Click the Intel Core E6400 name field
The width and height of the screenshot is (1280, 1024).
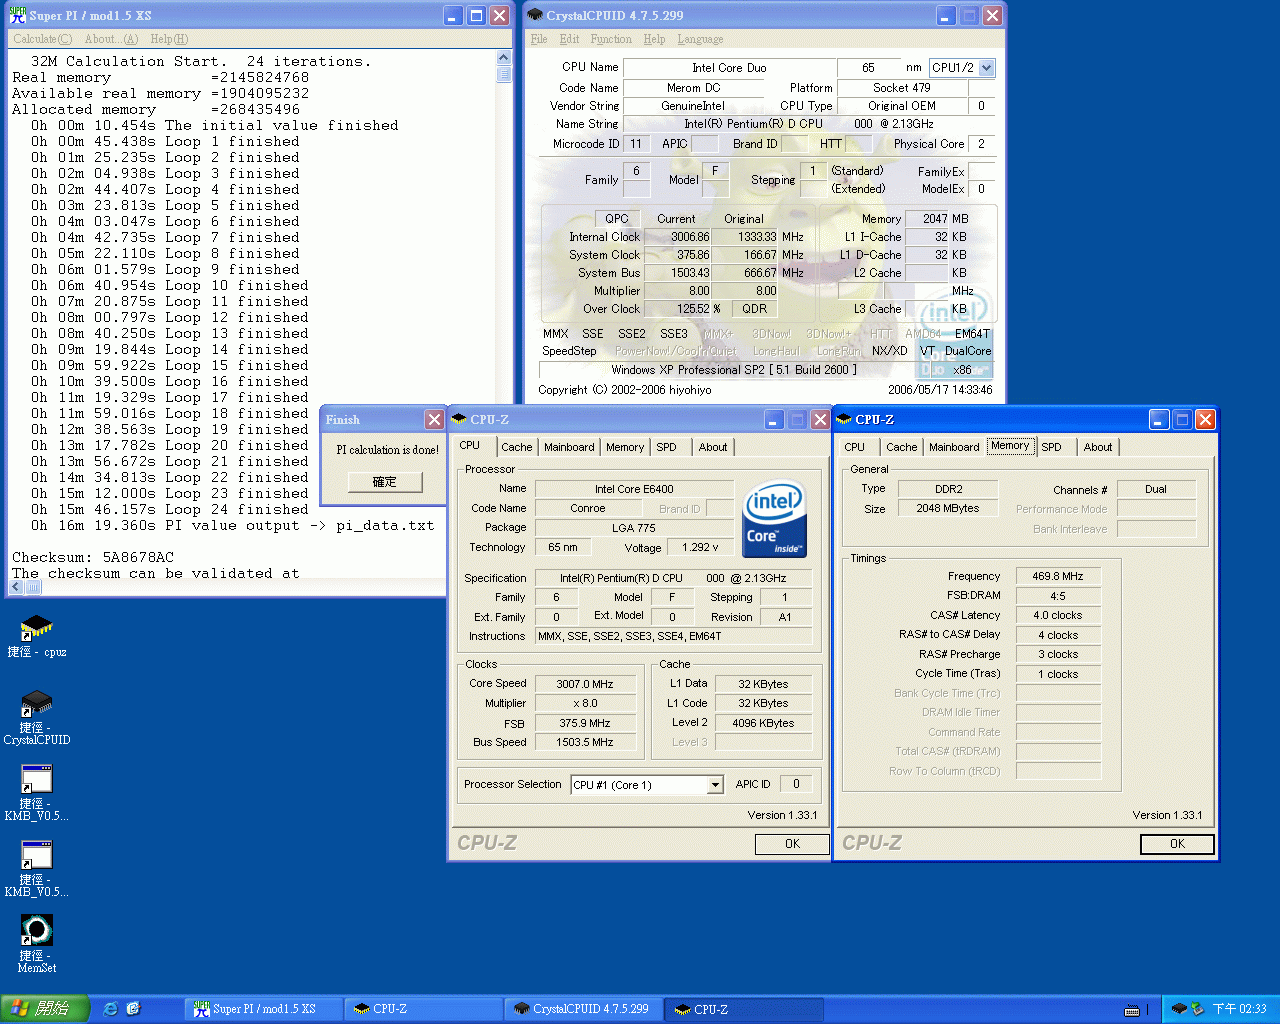[x=634, y=489]
